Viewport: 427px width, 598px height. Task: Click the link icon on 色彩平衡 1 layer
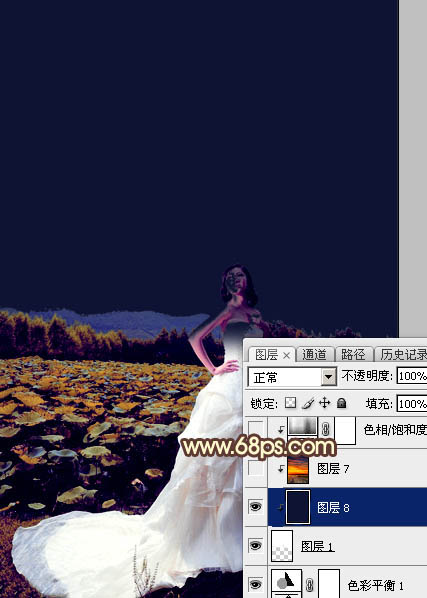310,584
